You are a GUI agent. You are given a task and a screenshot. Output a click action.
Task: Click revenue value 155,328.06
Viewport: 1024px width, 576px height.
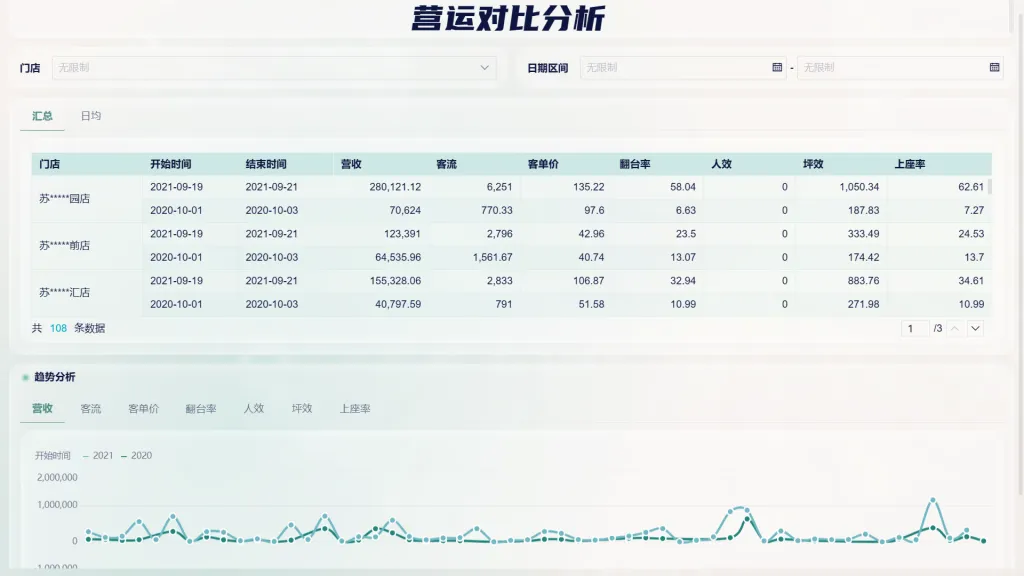(x=395, y=281)
